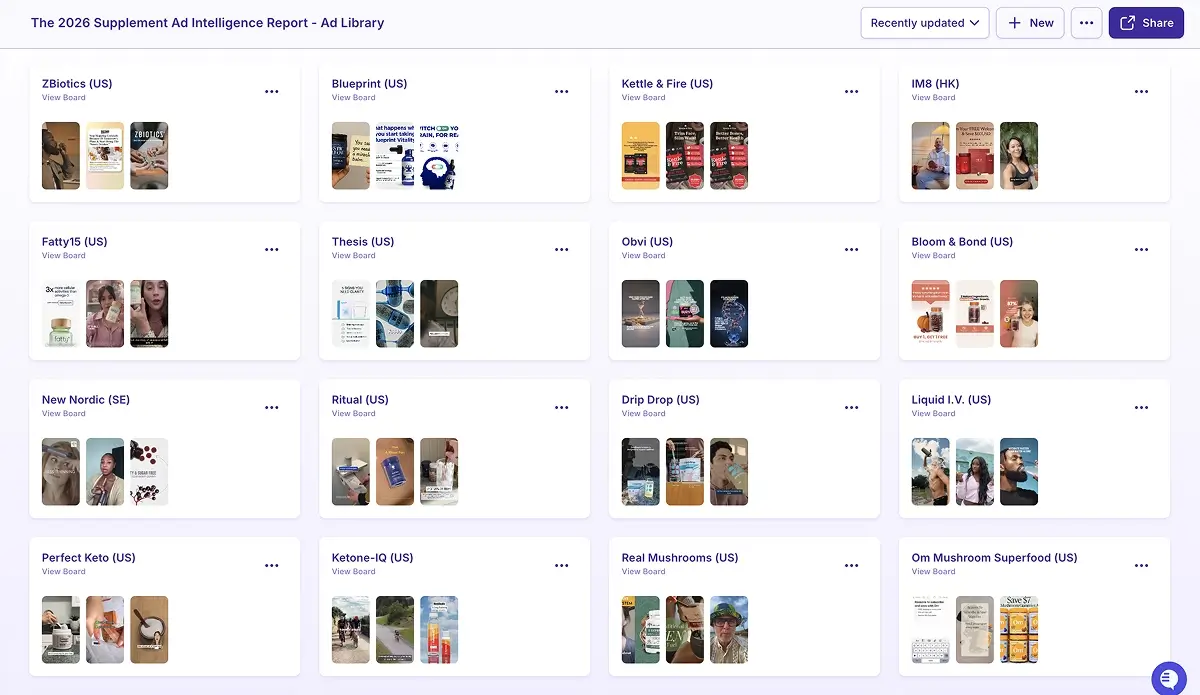Select the Liquid I.V. (US) board title
Screen dimensions: 1200x695
coord(952,400)
